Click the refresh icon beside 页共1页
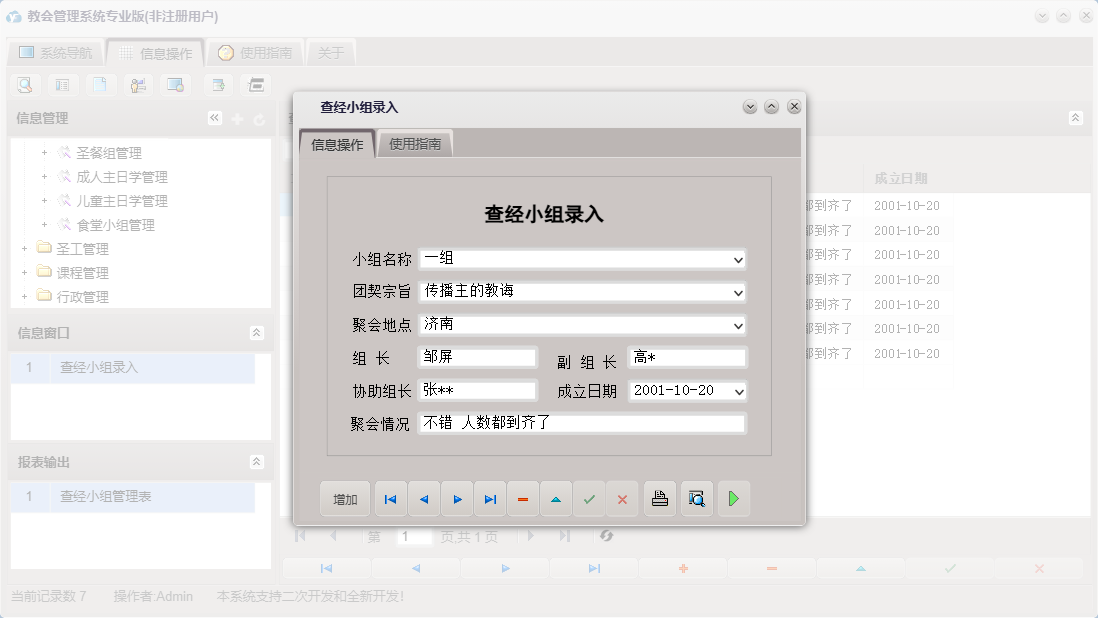Screen dimensions: 1098x618 click(x=607, y=536)
